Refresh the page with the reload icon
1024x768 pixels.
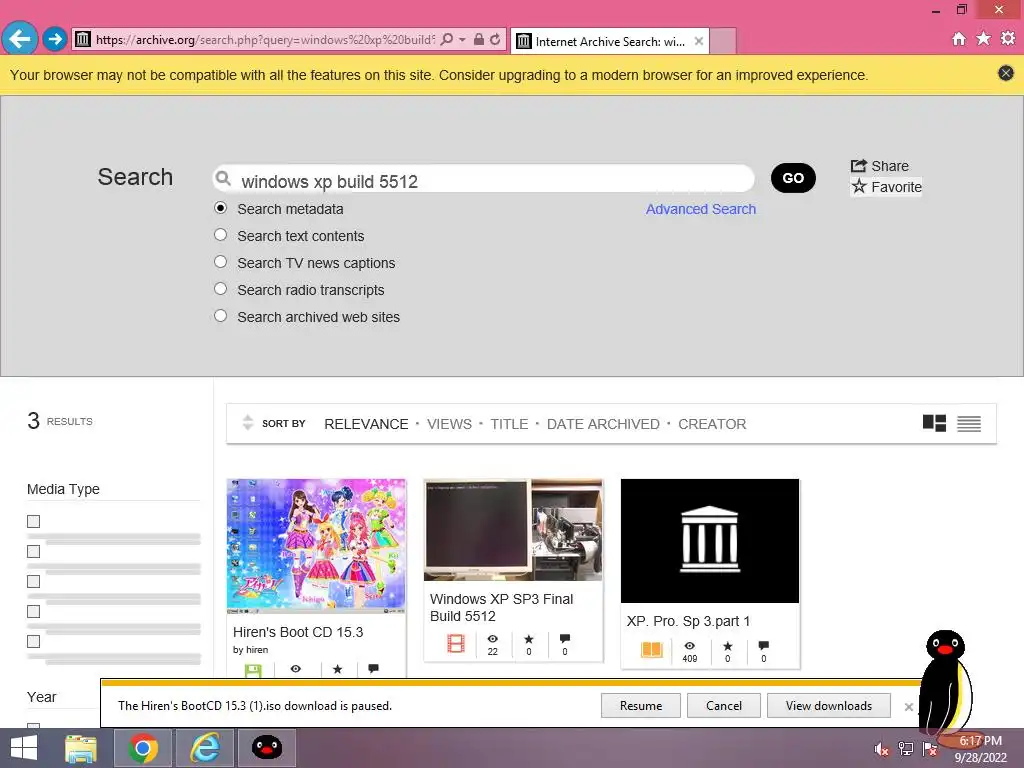coord(496,39)
